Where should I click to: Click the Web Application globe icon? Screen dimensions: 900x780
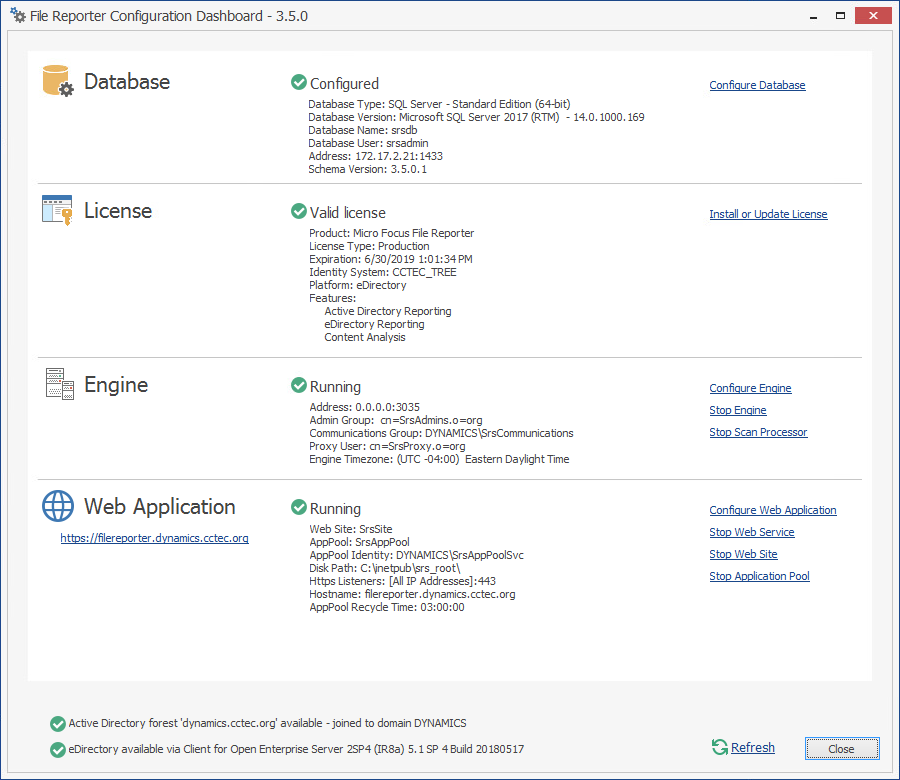click(x=58, y=506)
